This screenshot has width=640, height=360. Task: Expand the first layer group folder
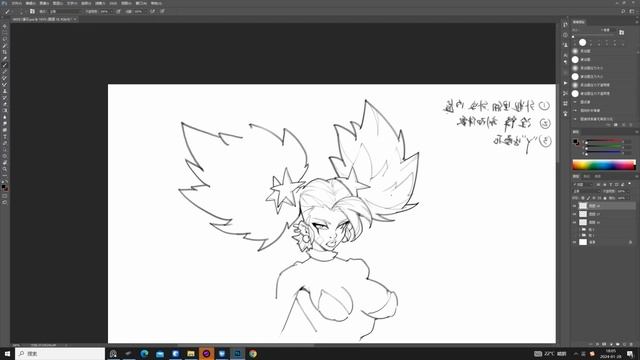580,229
